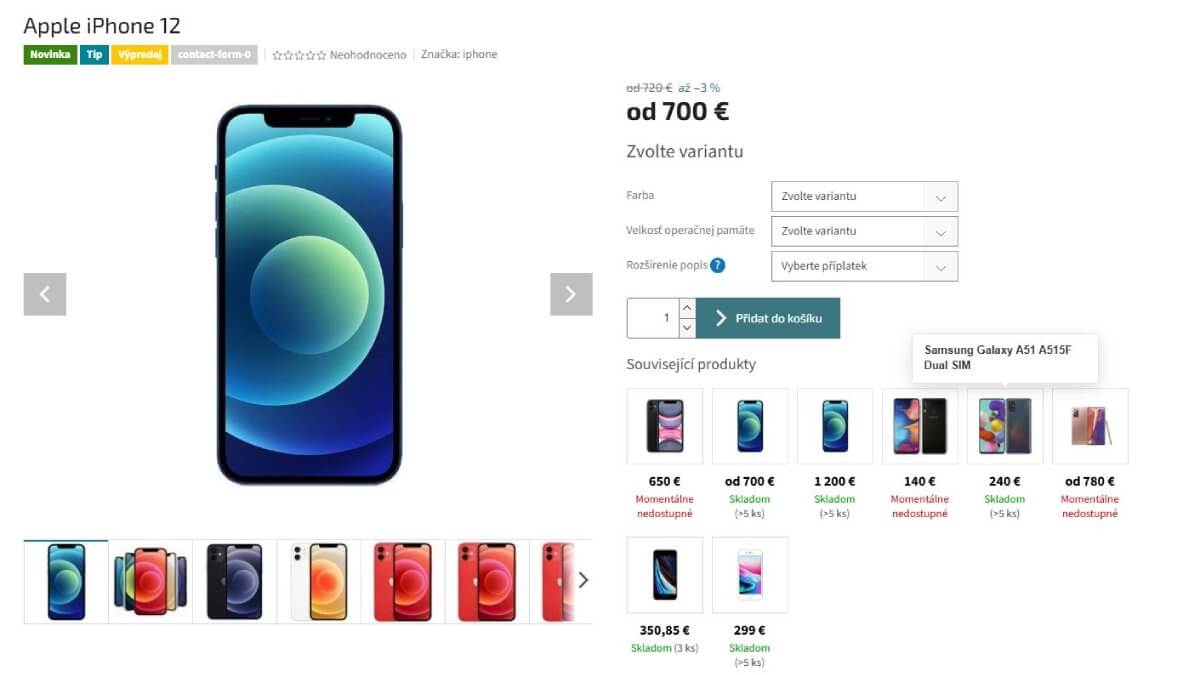Decrease quantity with the down arrow
Screen dimensions: 1200x675
point(687,328)
